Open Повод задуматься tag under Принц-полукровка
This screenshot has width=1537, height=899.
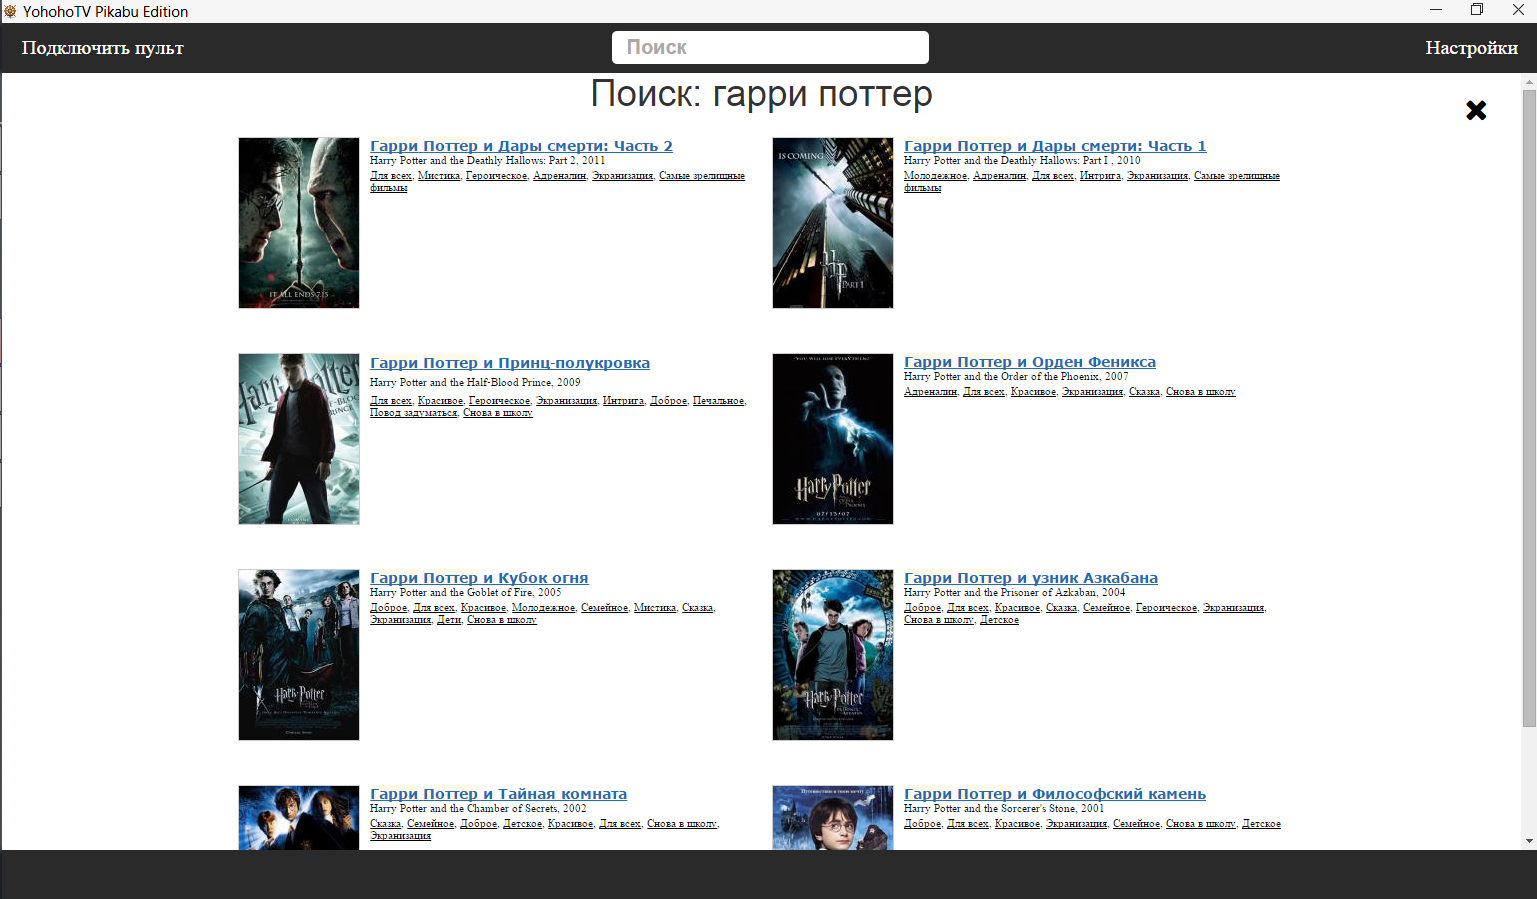413,413
